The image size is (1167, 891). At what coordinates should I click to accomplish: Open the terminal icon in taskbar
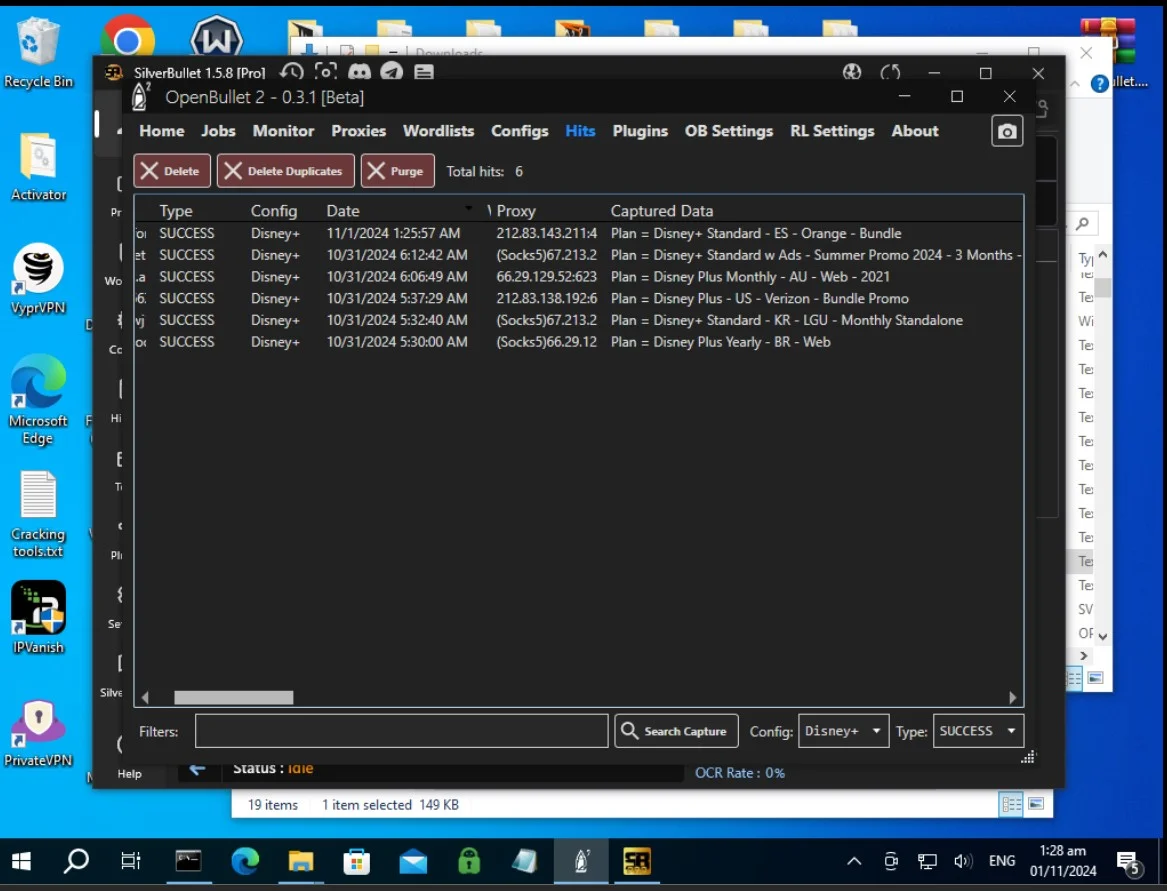[x=188, y=861]
